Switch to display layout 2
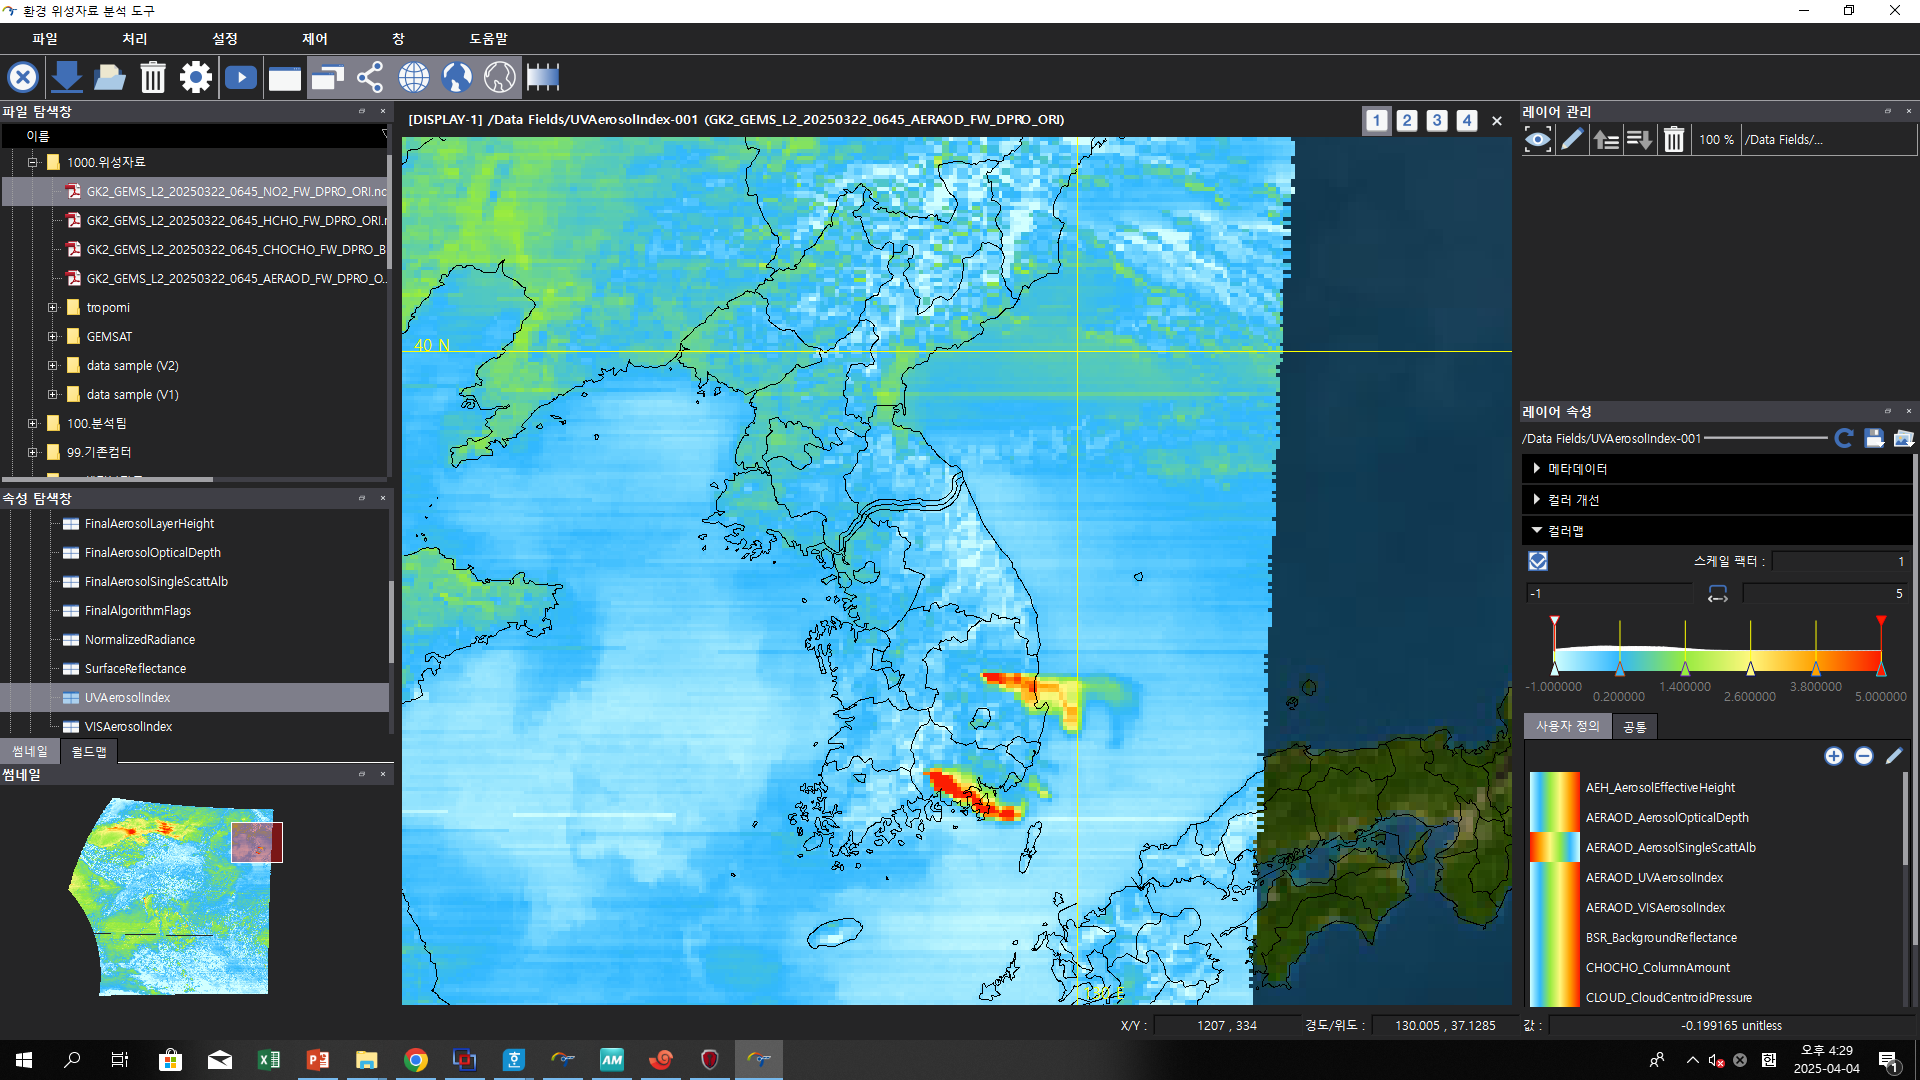The height and width of the screenshot is (1080, 1920). (x=1407, y=120)
